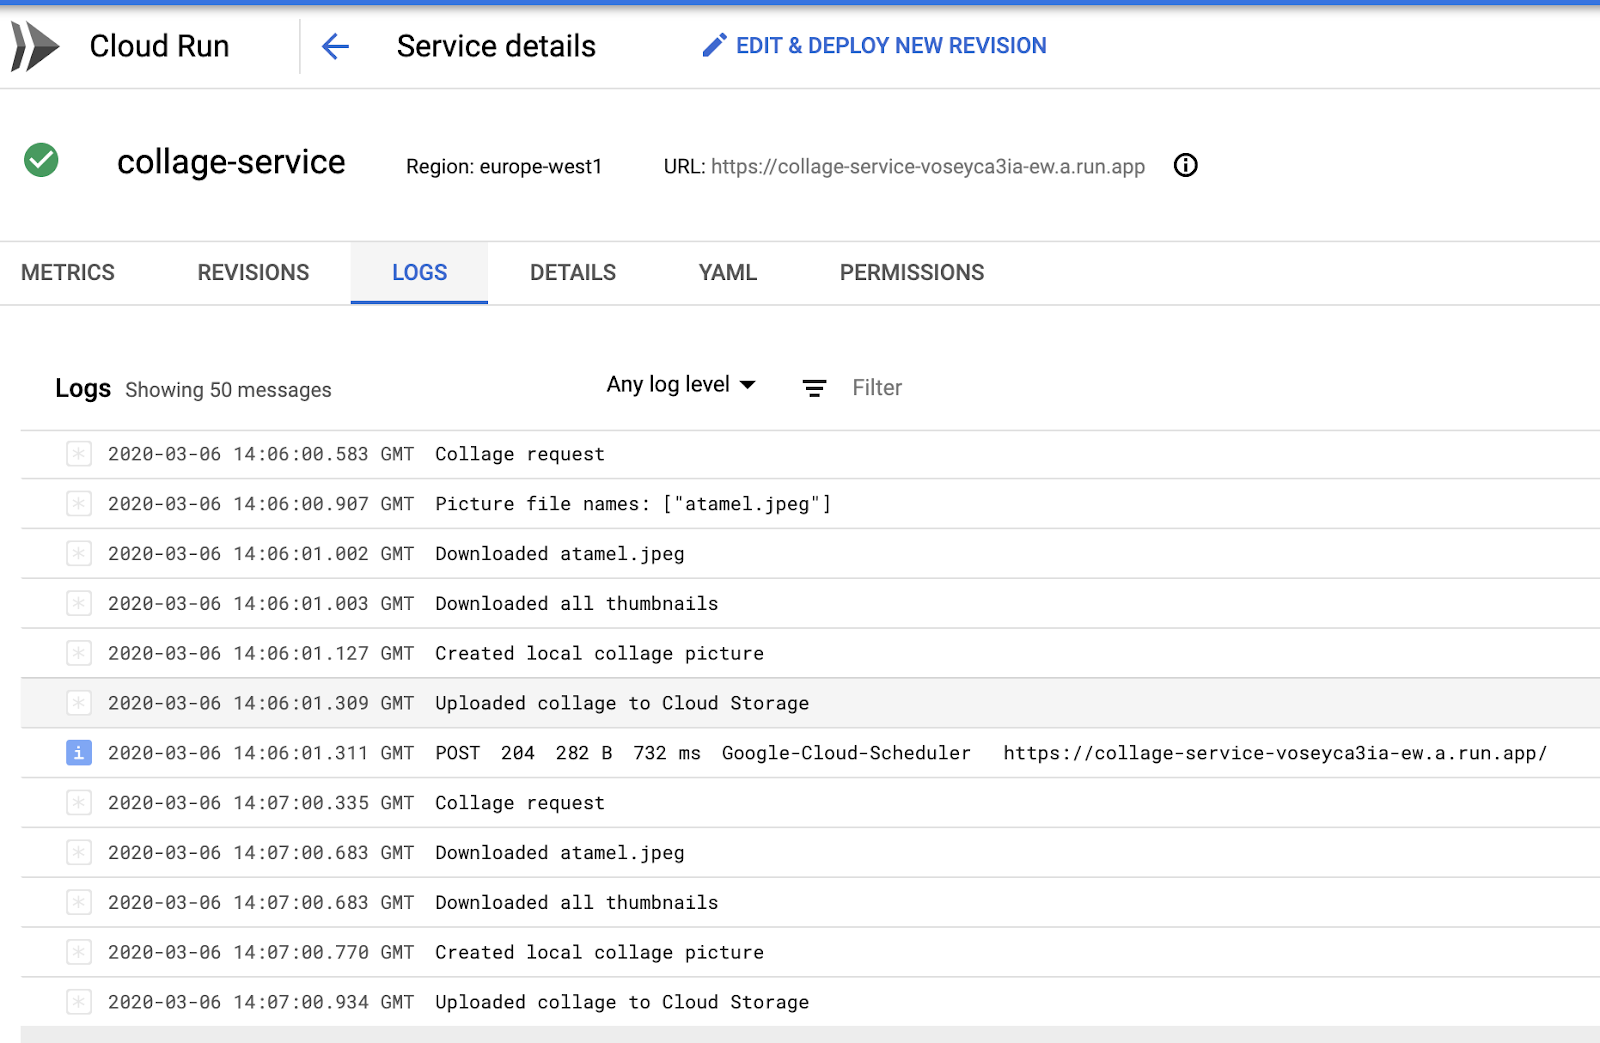Screen dimensions: 1600x1043
Task: Click severity icon of first Collage request log
Action: [x=79, y=454]
